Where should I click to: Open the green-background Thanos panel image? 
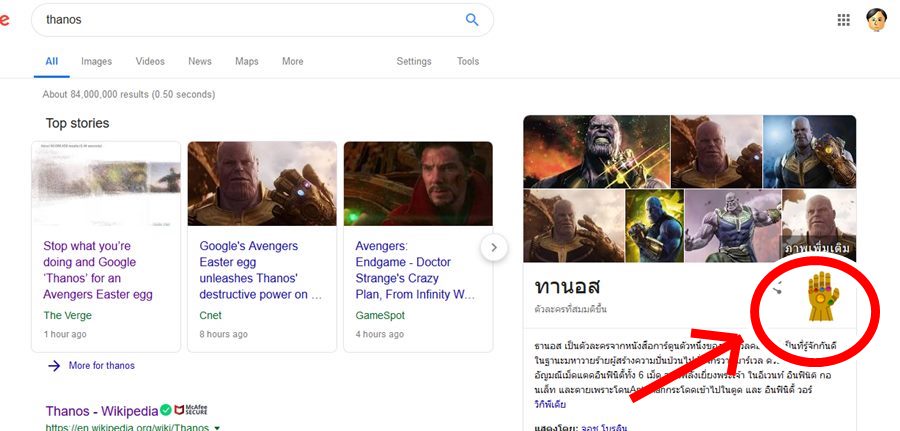tap(654, 226)
